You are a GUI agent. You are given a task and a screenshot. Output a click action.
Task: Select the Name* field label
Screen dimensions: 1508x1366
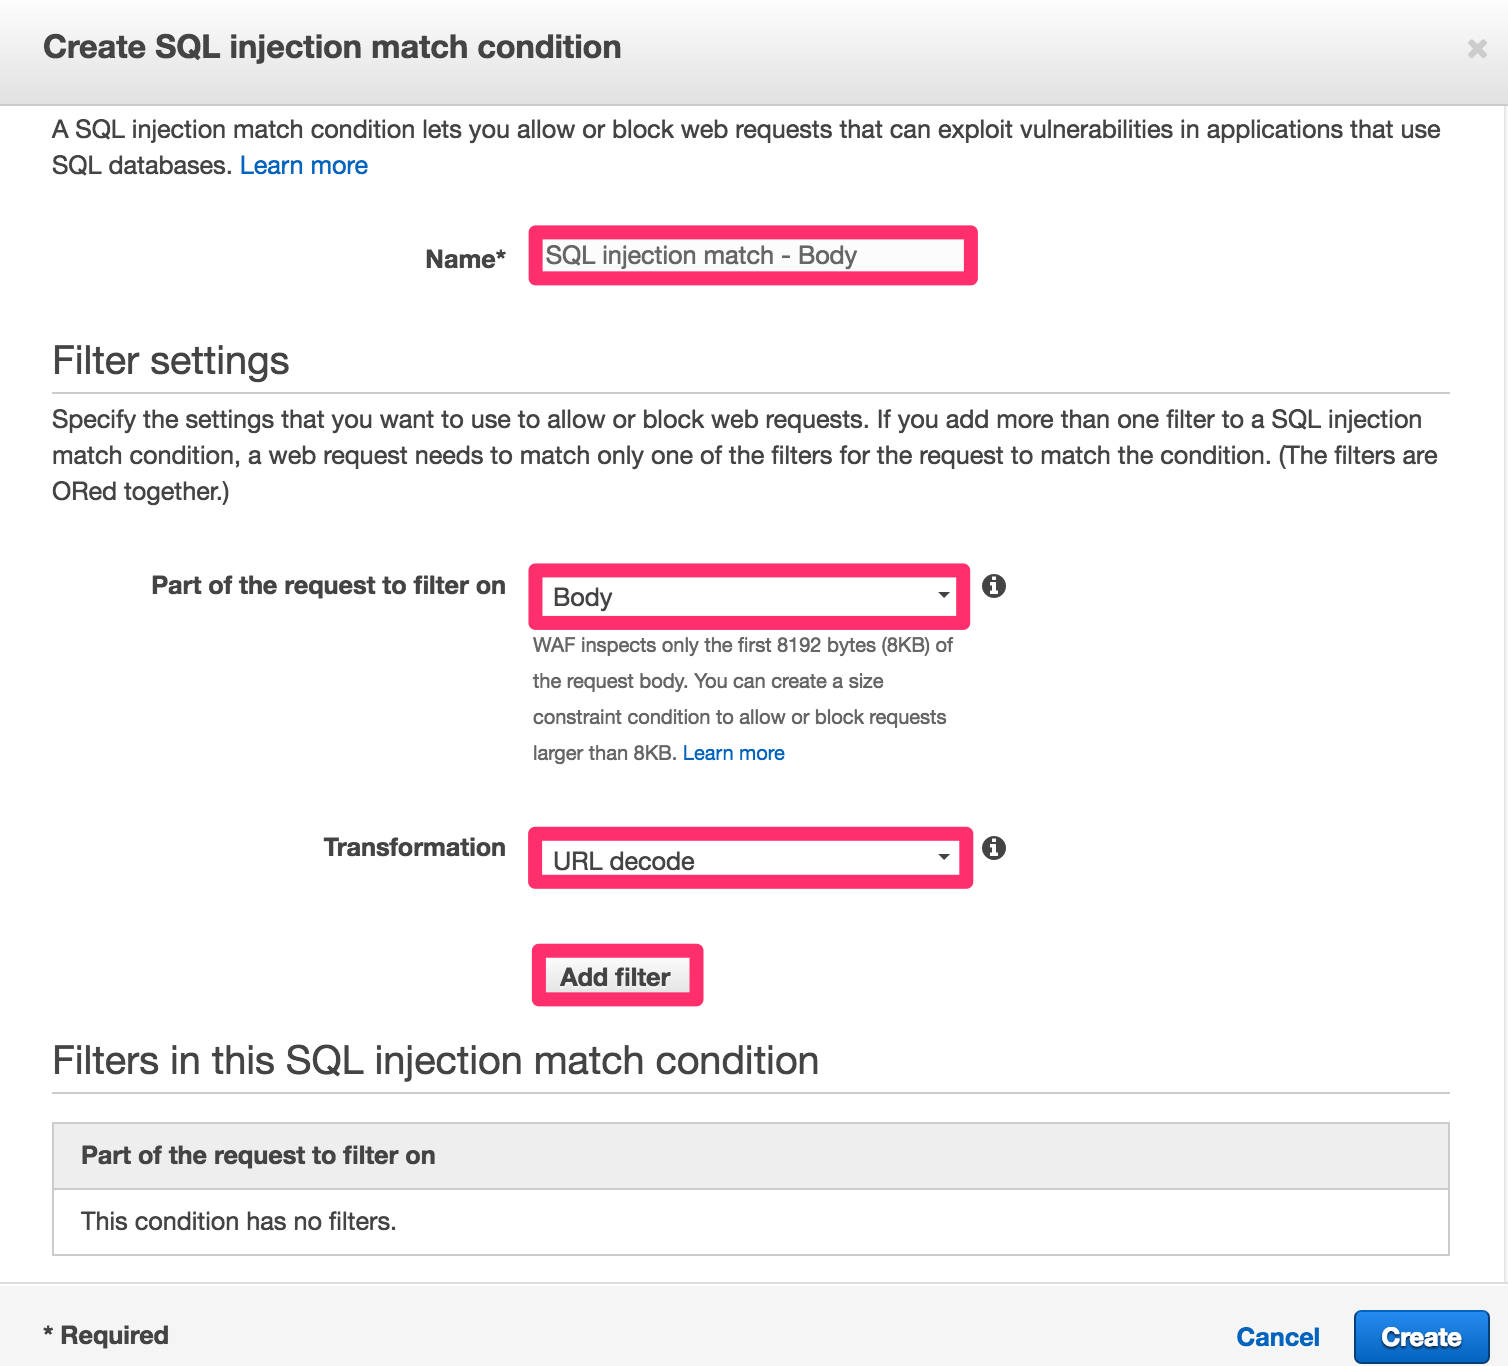(x=465, y=259)
